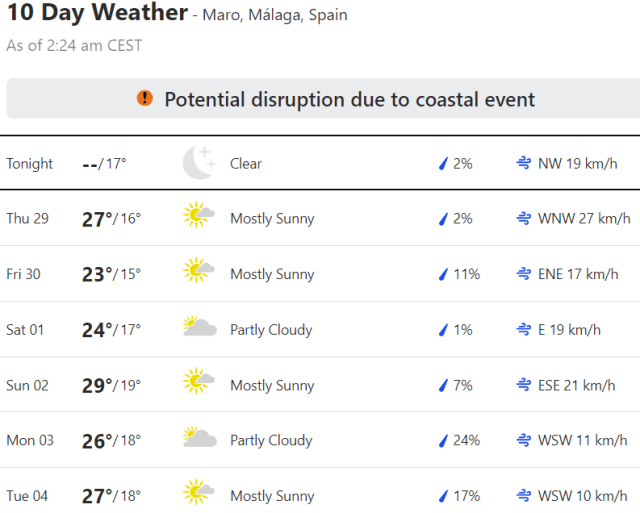
Task: Click the orange coastal event alert icon
Action: [146, 98]
